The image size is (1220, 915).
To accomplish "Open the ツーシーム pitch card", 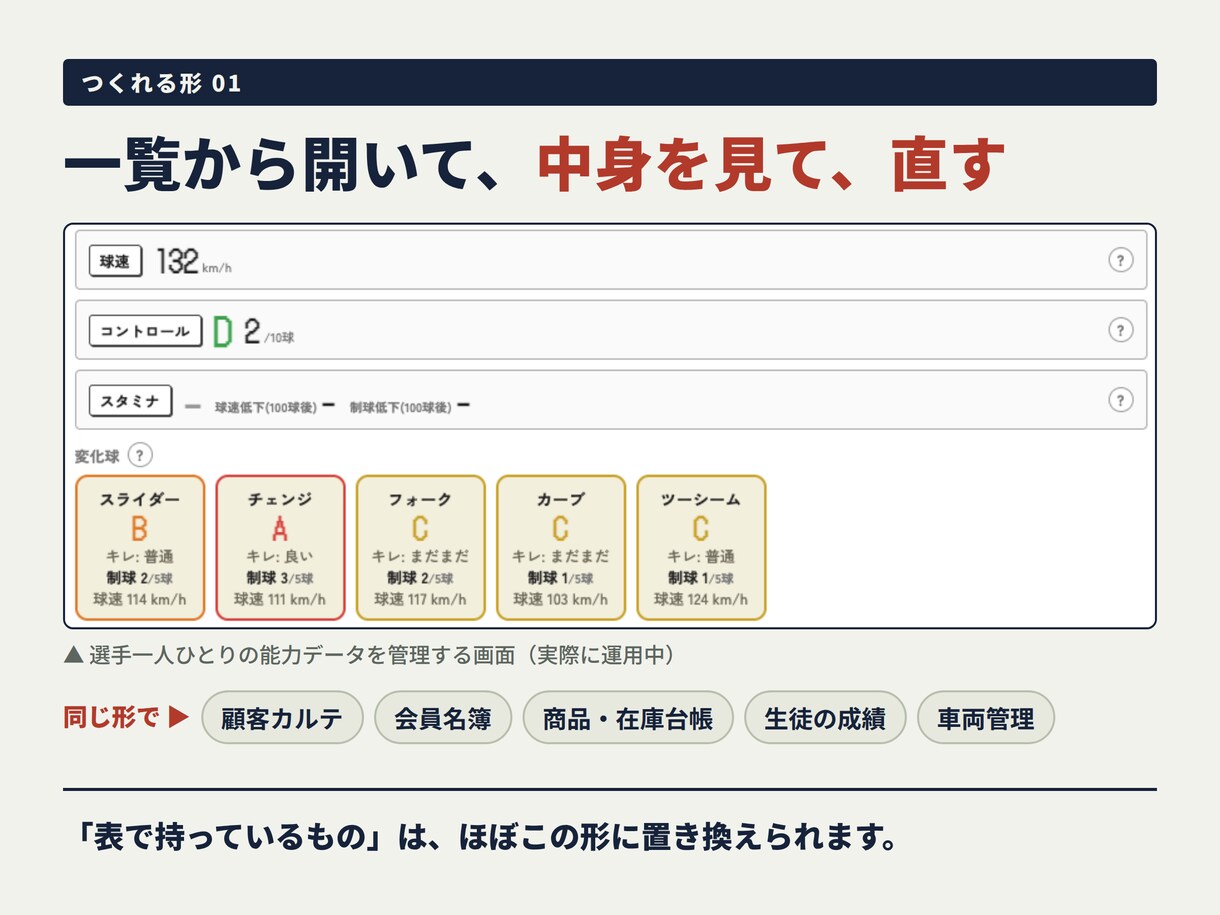I will point(701,548).
